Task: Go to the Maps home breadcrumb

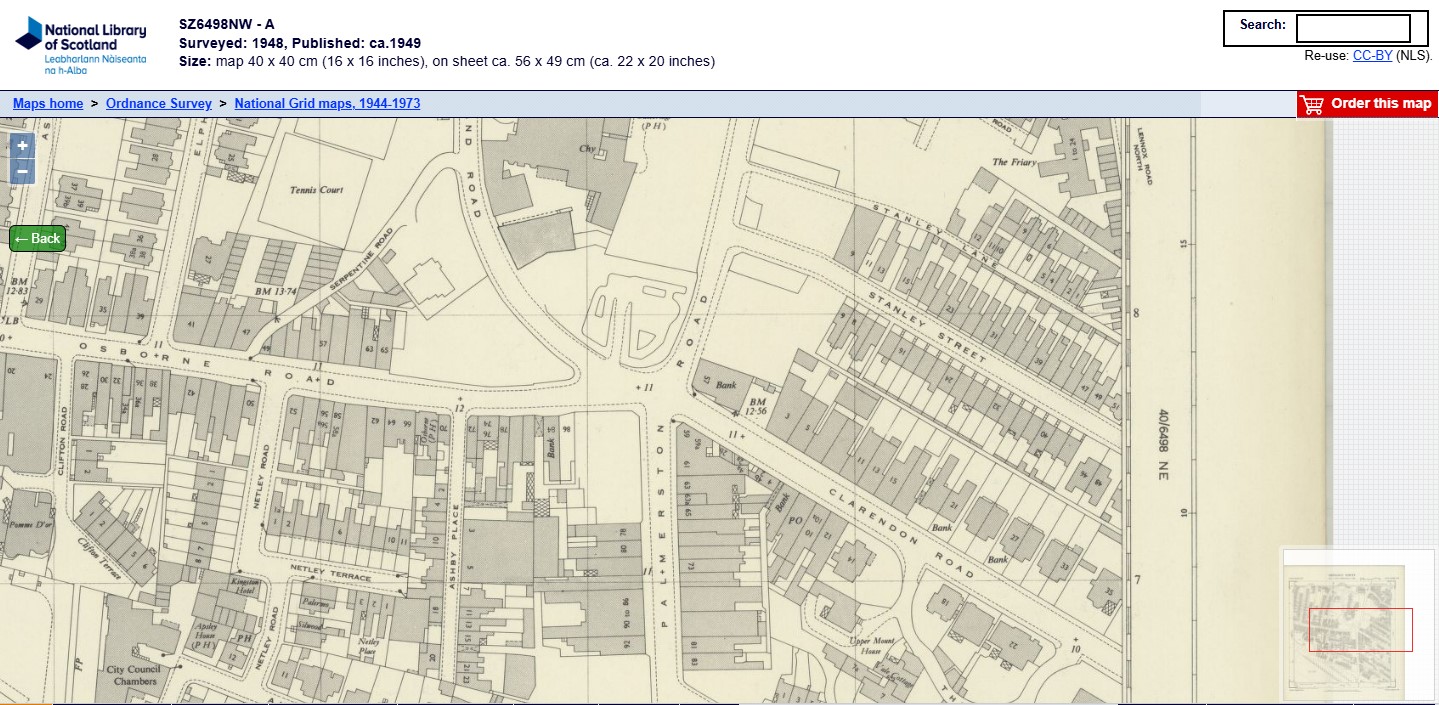Action: point(47,103)
